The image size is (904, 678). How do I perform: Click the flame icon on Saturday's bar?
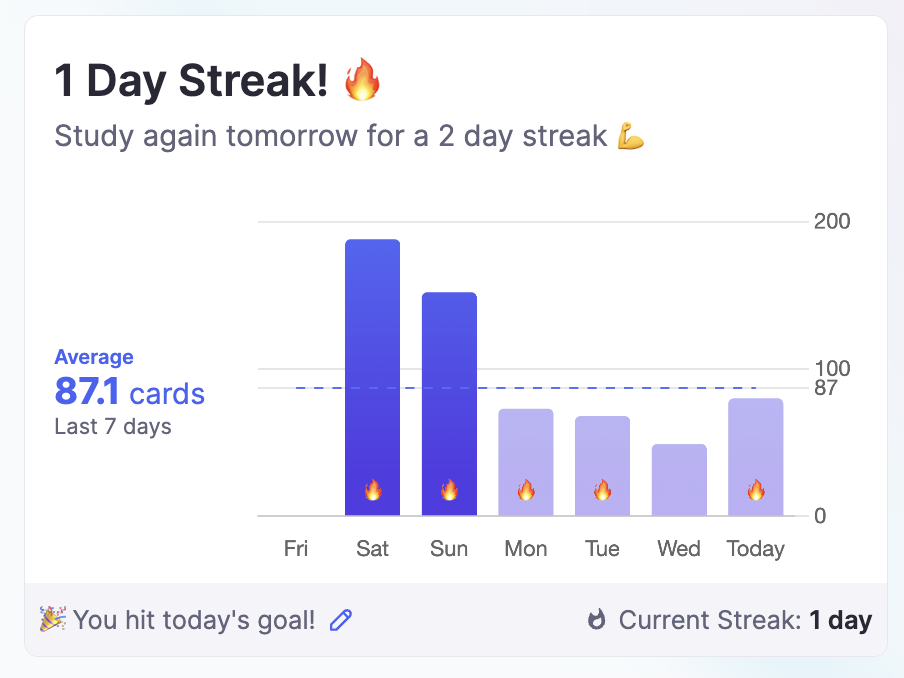click(x=373, y=490)
